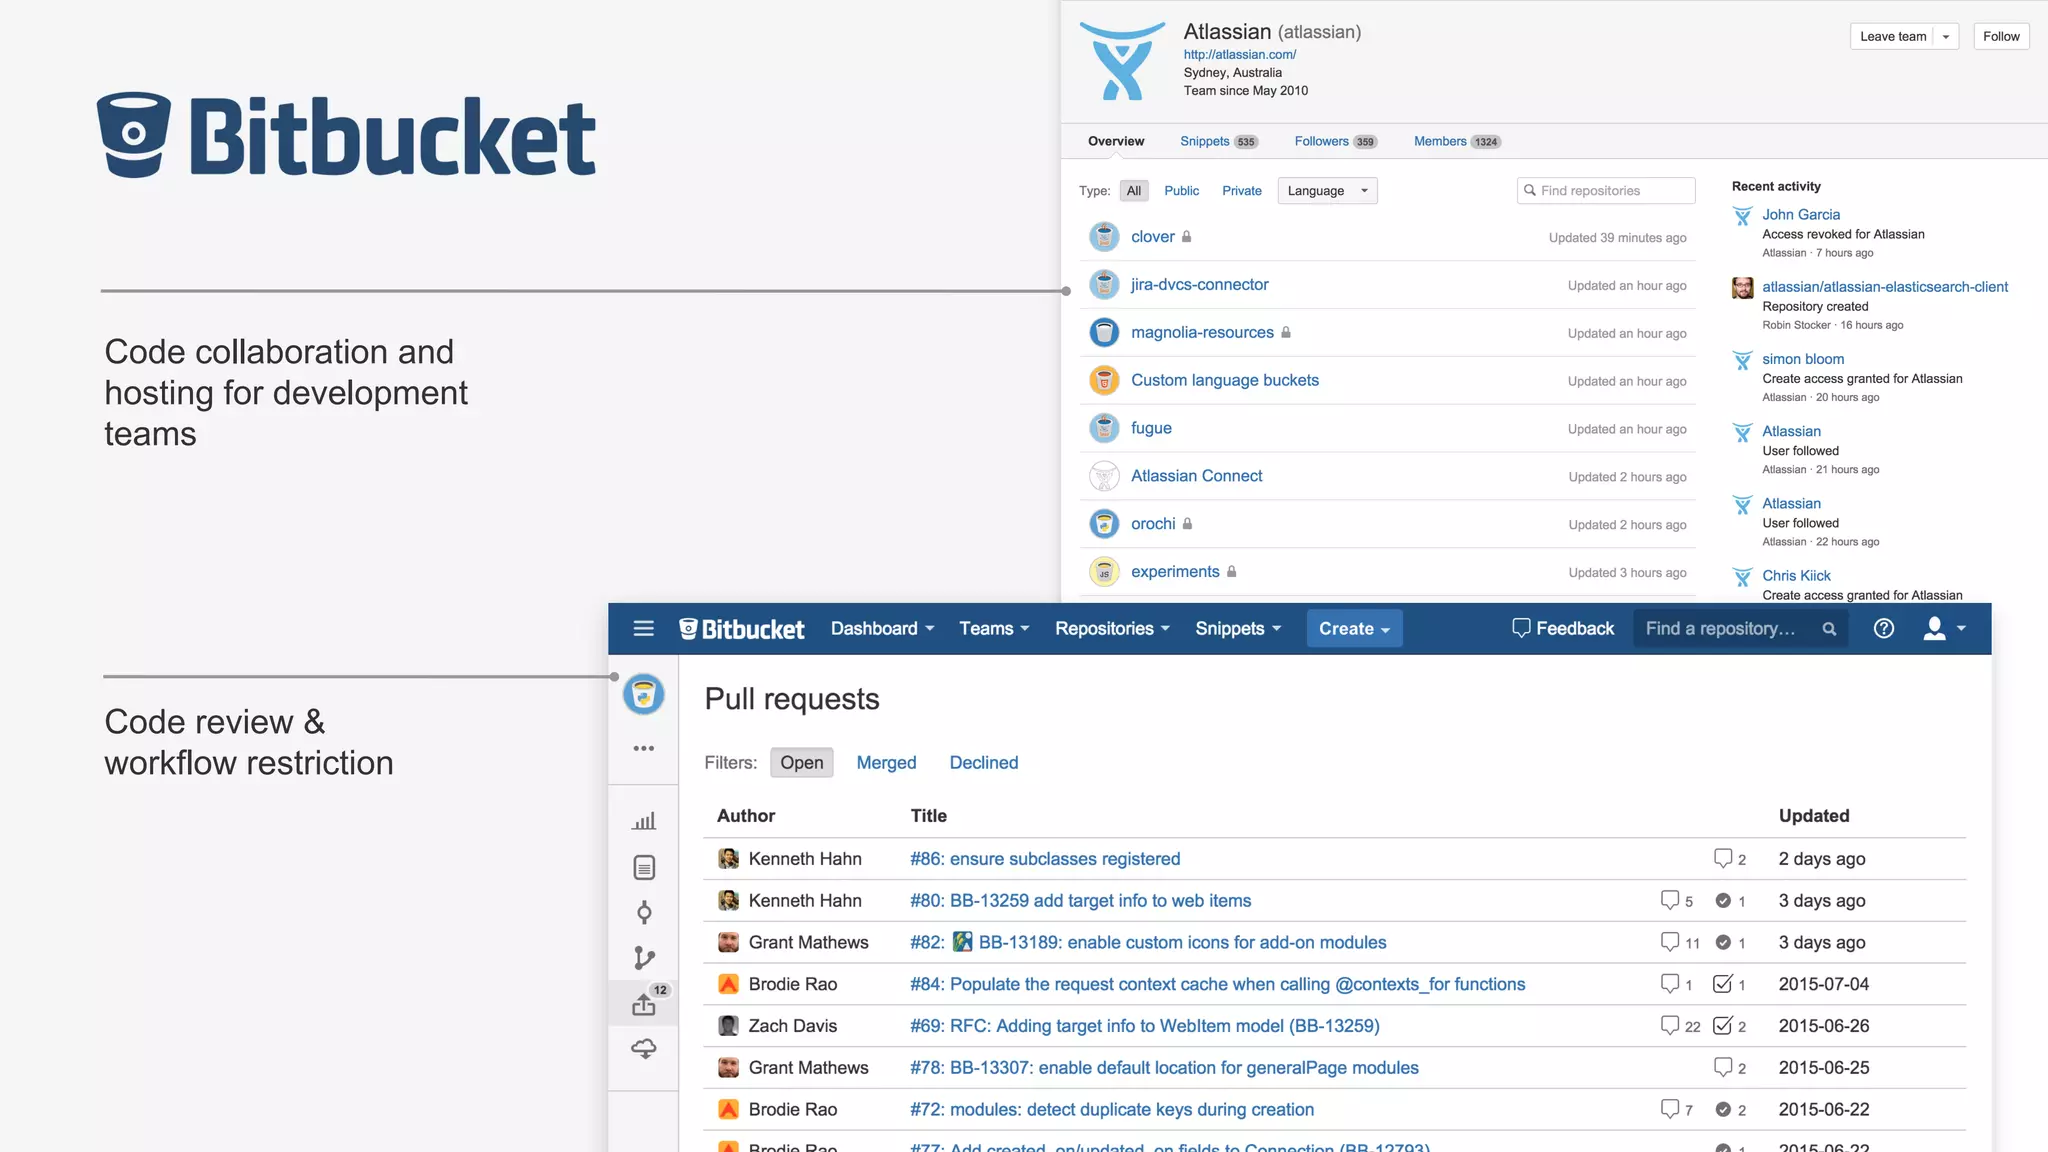Open the Snippets dropdown in the header
2048x1152 pixels.
1238,629
